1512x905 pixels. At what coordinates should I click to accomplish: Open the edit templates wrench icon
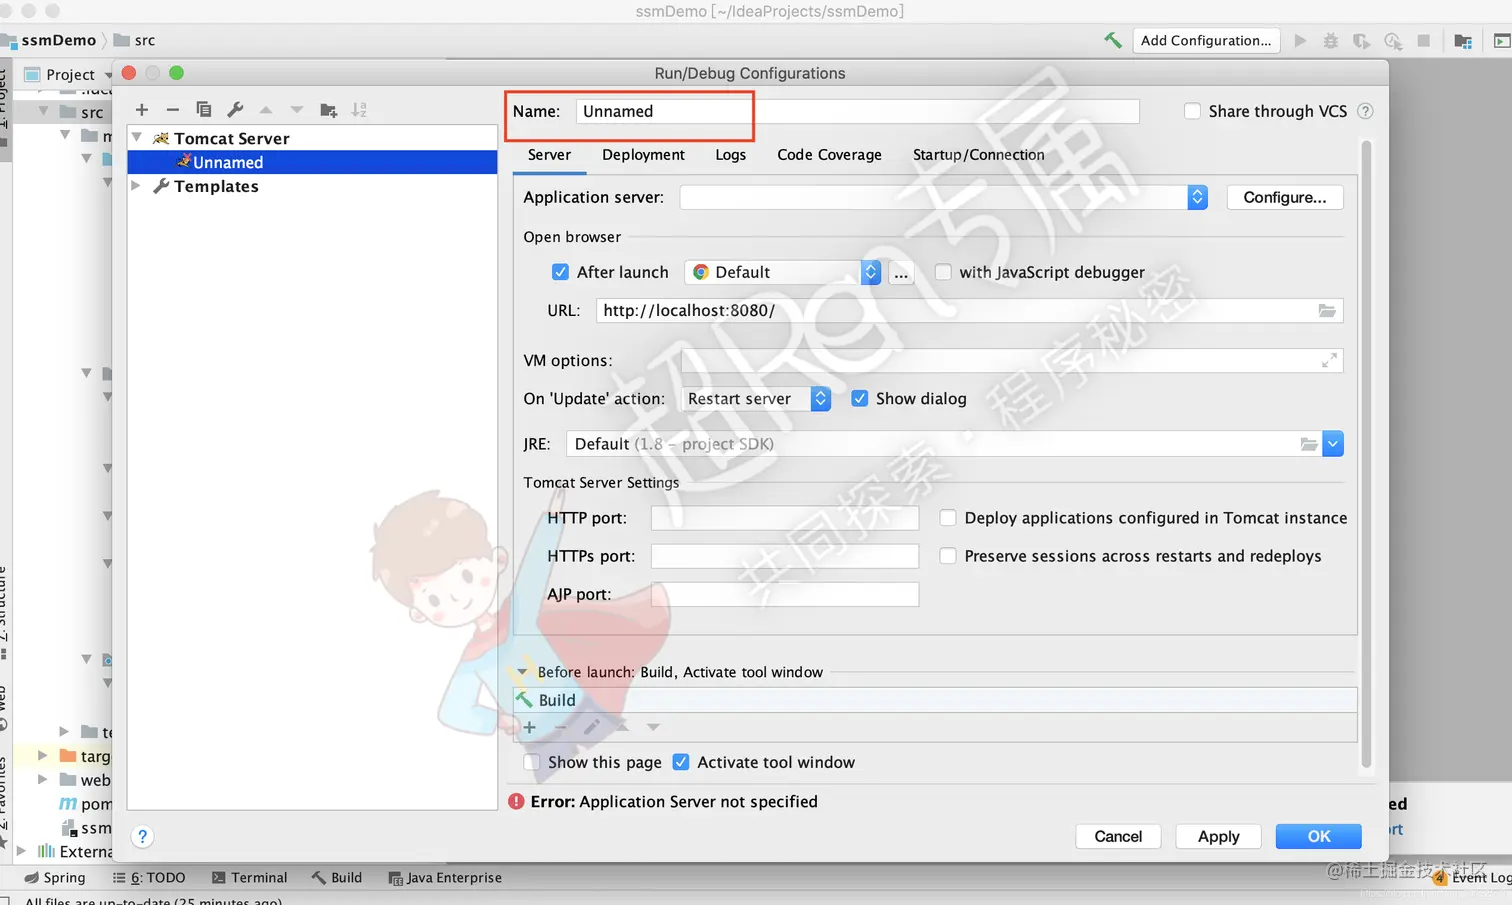[235, 110]
